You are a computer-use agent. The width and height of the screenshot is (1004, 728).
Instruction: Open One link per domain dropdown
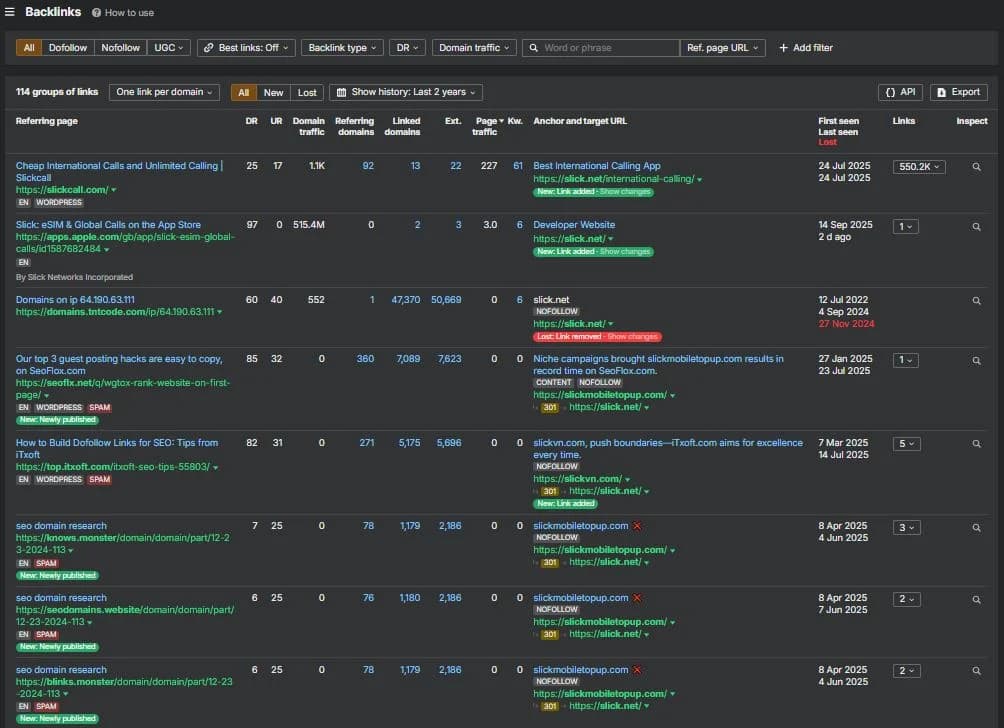(165, 92)
